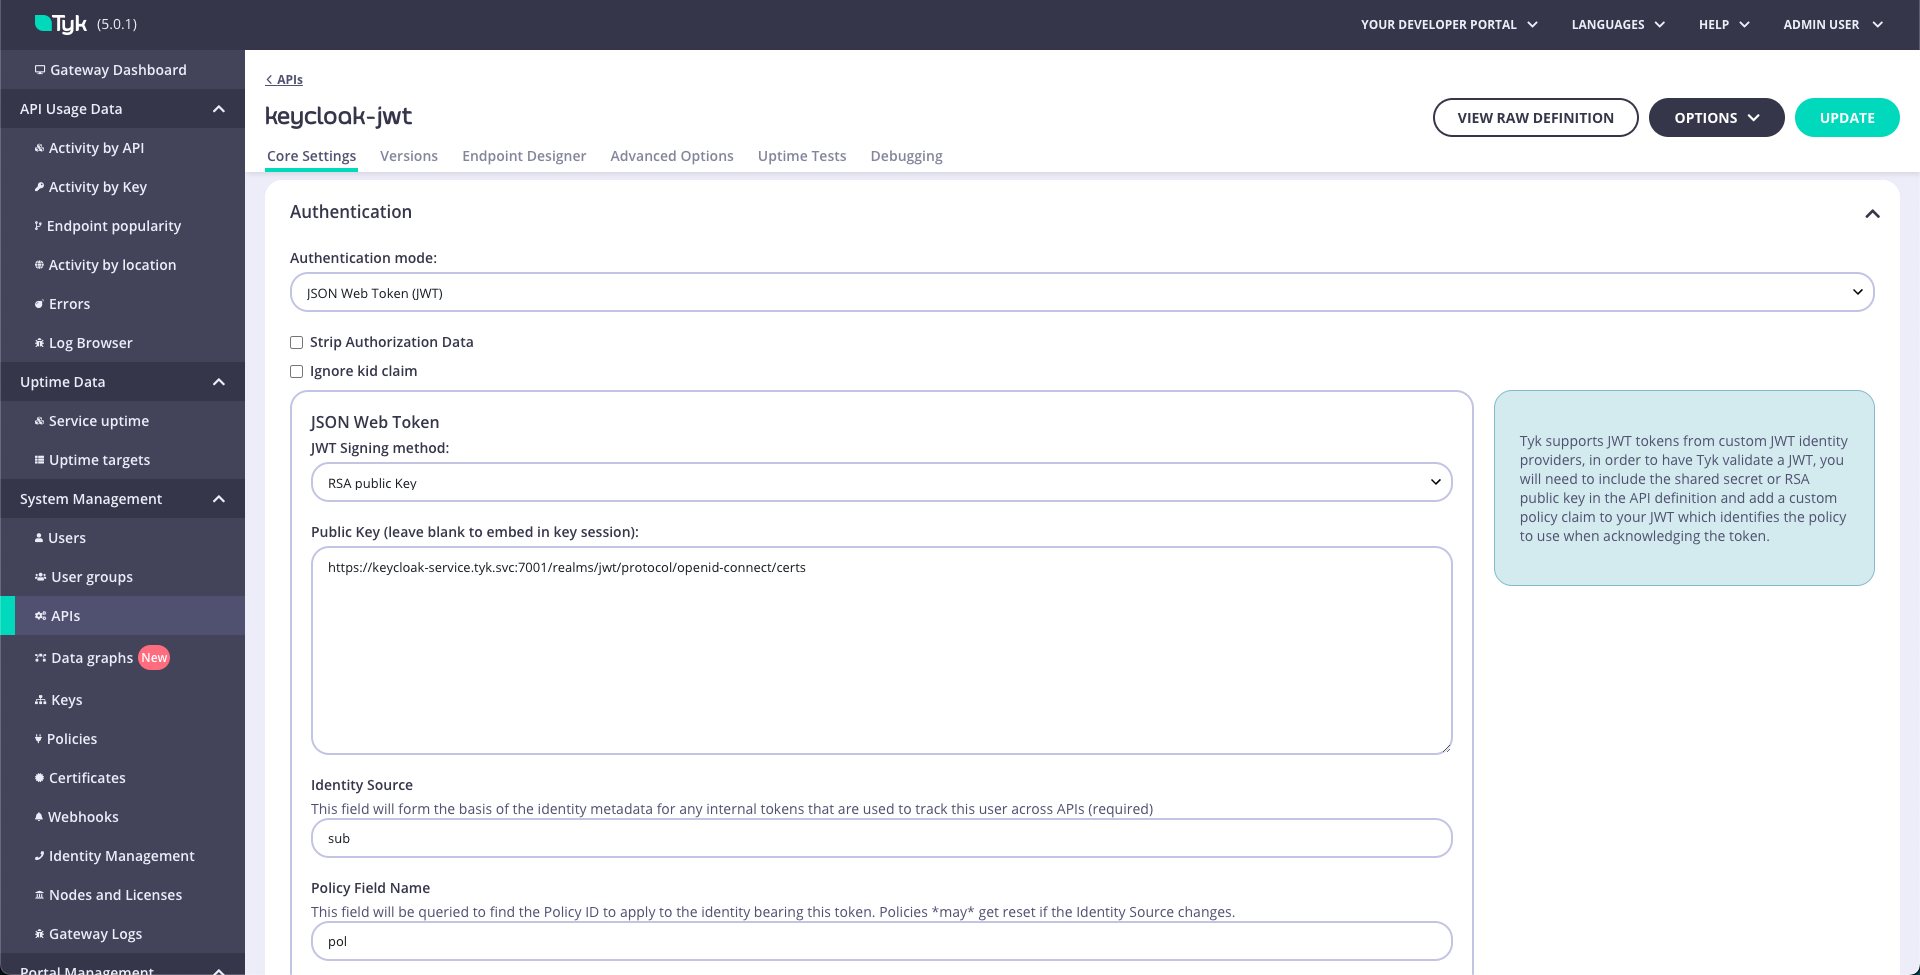Click the Certificates sidebar icon

click(39, 778)
